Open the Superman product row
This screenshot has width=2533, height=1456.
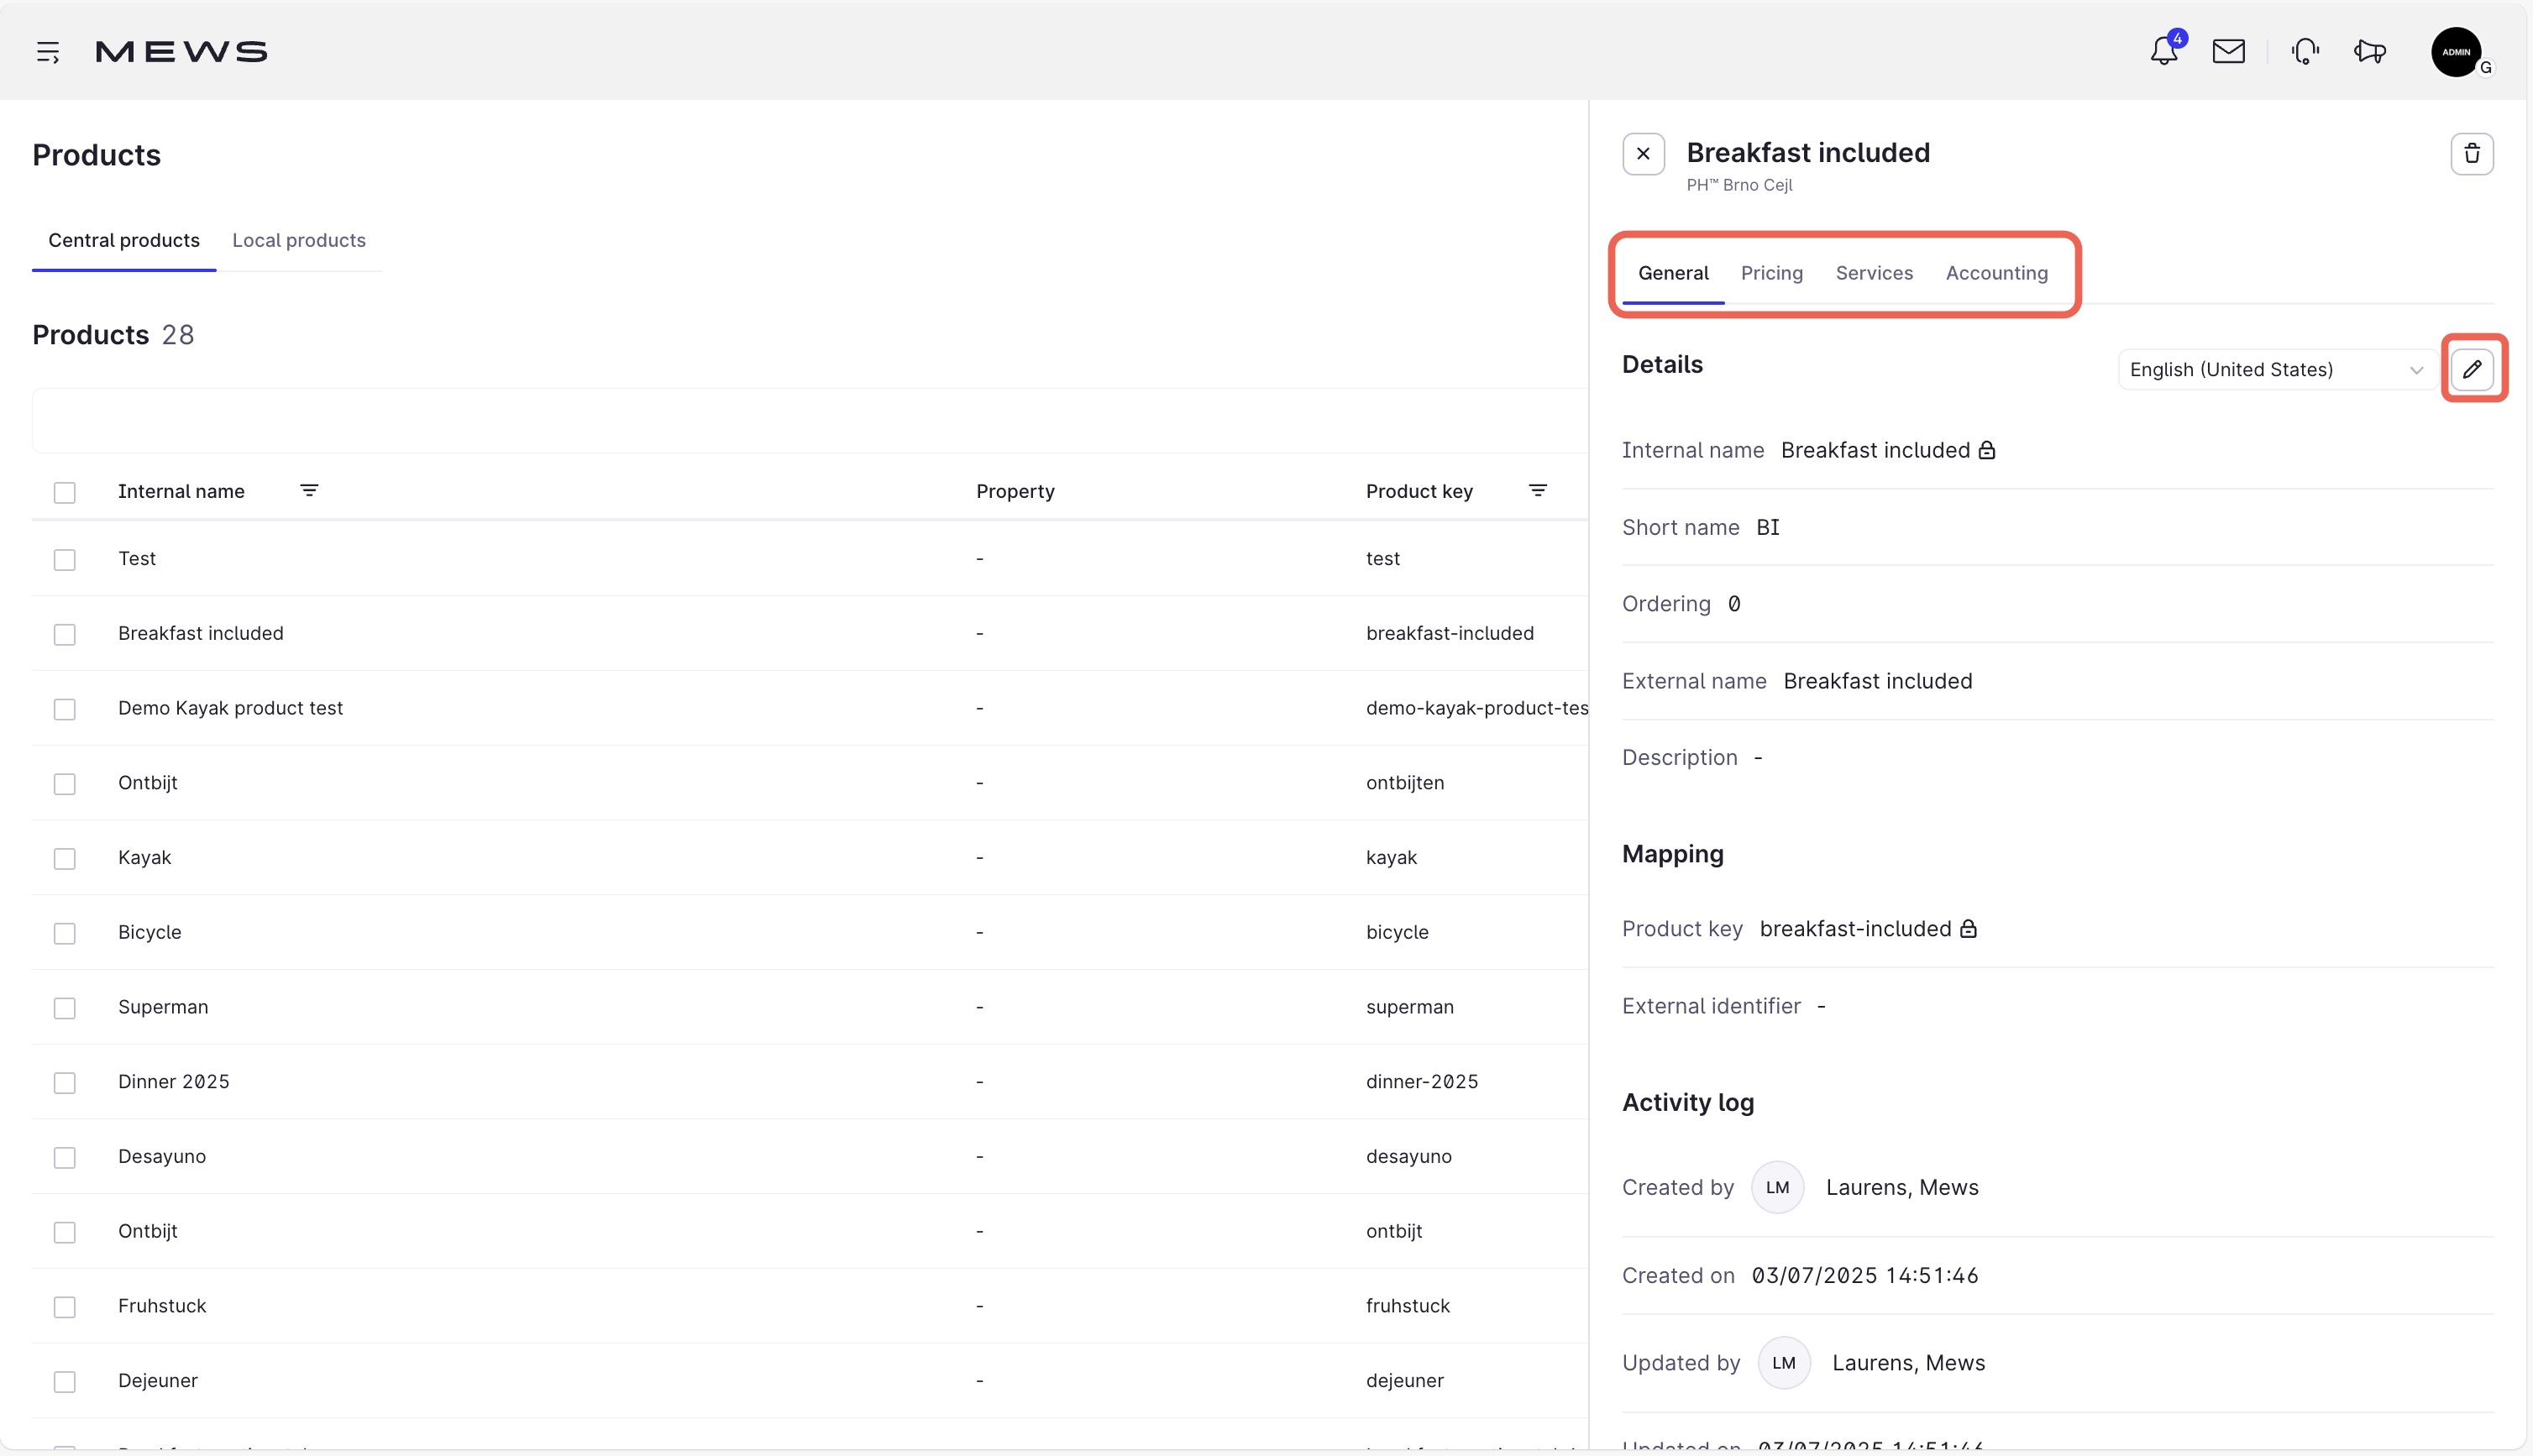click(x=810, y=1007)
